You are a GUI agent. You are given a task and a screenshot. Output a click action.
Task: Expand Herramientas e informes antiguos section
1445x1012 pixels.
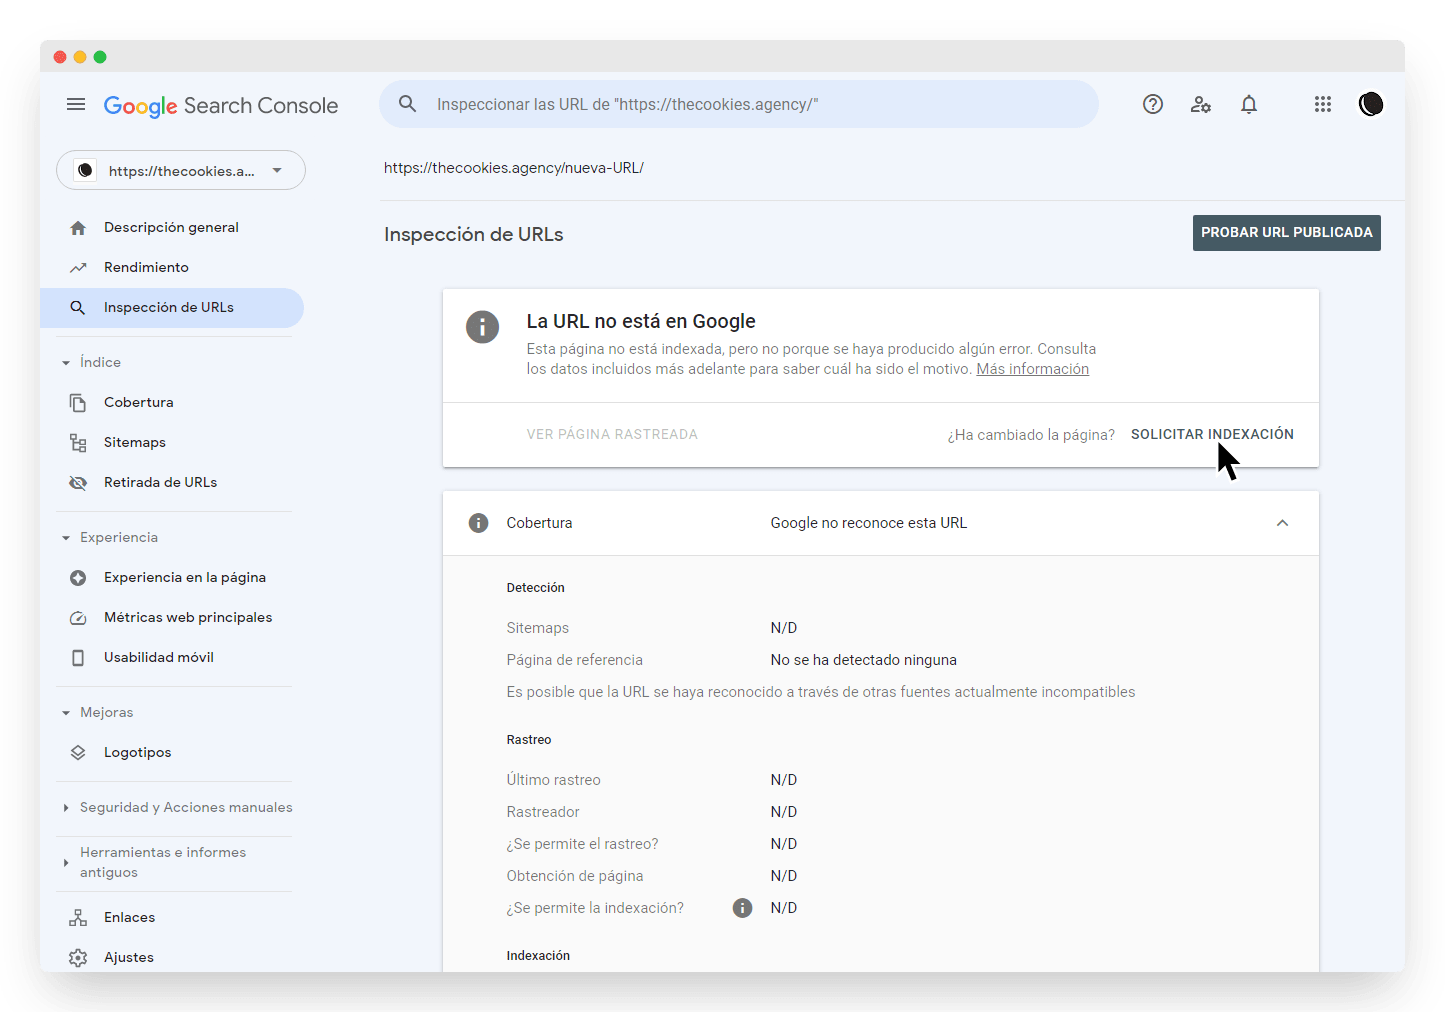tap(66, 862)
